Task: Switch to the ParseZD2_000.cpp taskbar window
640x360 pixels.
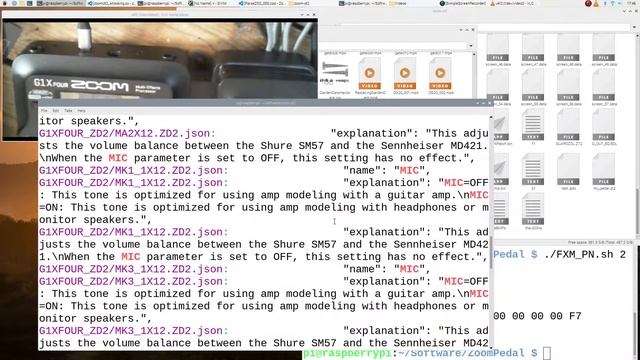Action: click(262, 3)
